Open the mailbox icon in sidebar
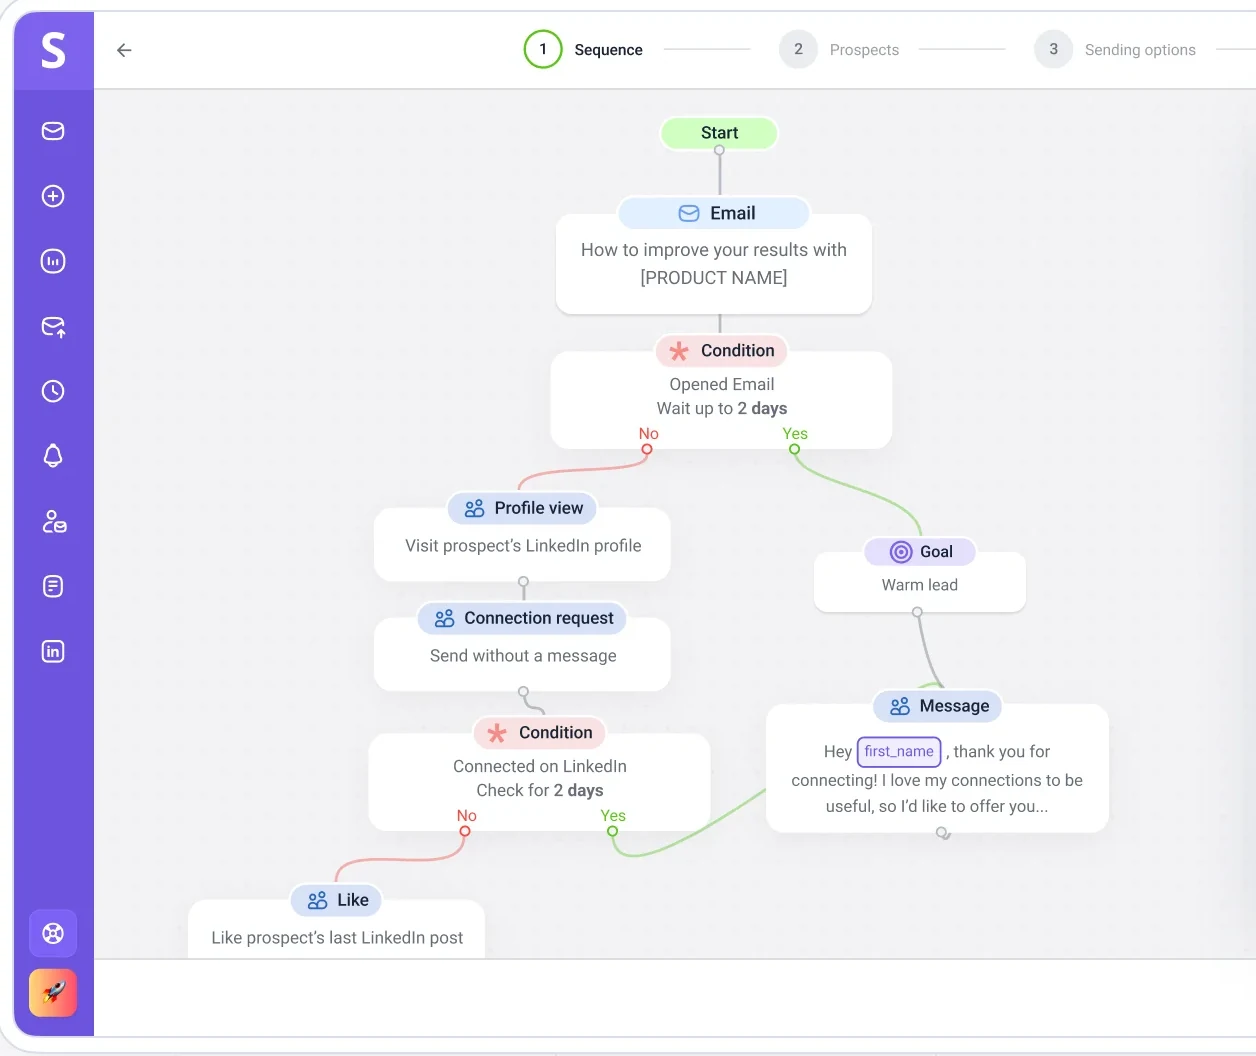The width and height of the screenshot is (1256, 1056). pyautogui.click(x=53, y=131)
